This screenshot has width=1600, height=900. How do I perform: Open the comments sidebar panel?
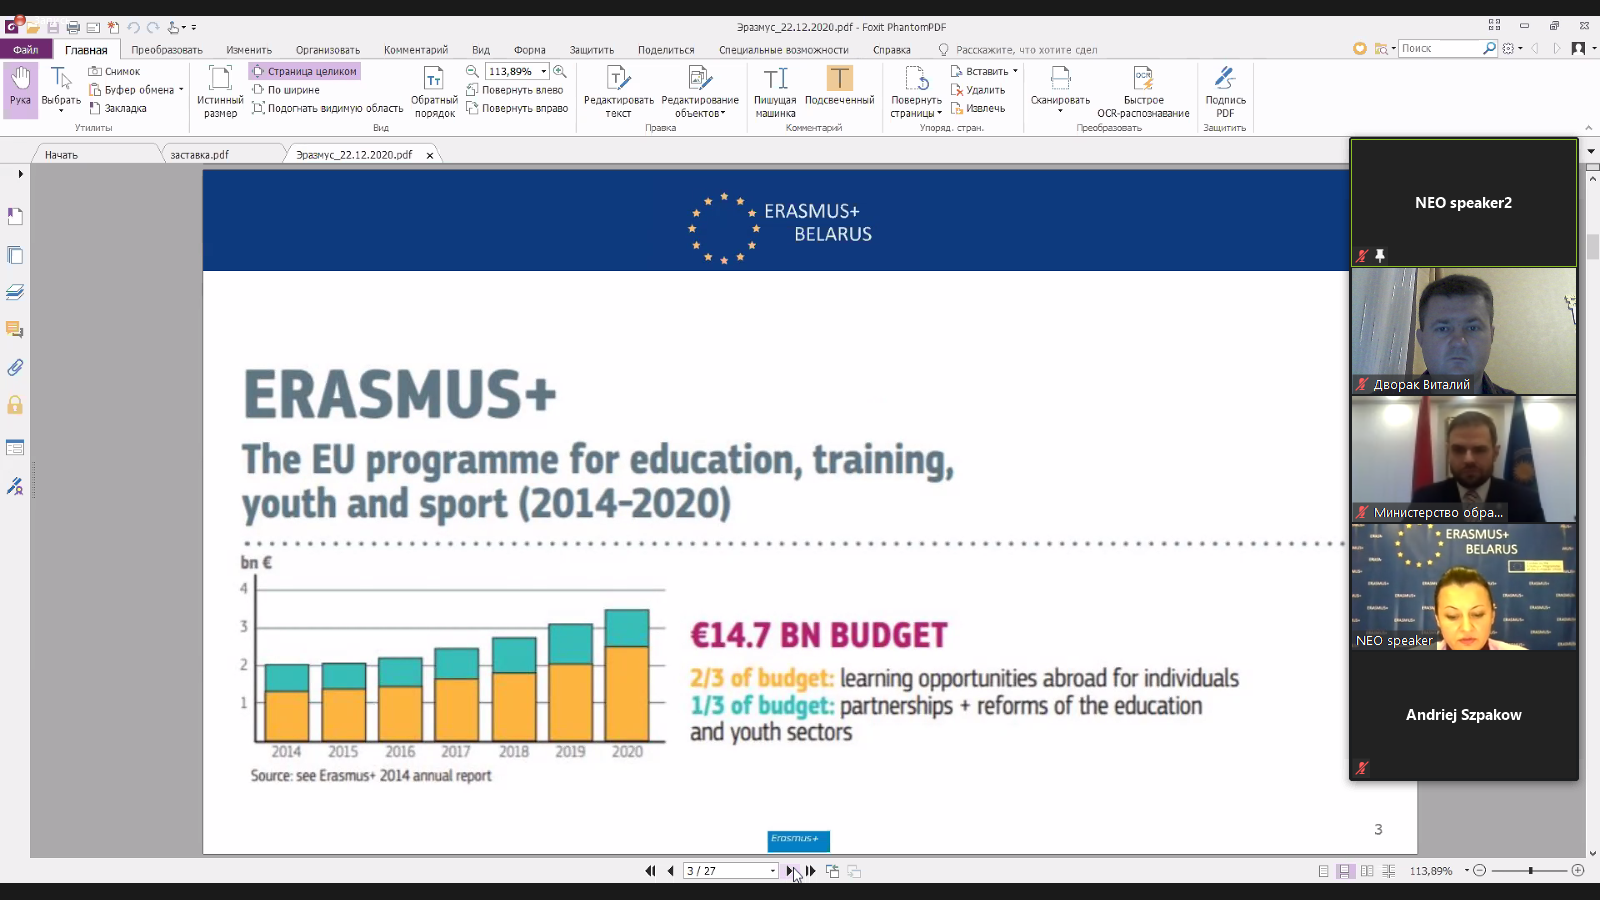coord(15,329)
